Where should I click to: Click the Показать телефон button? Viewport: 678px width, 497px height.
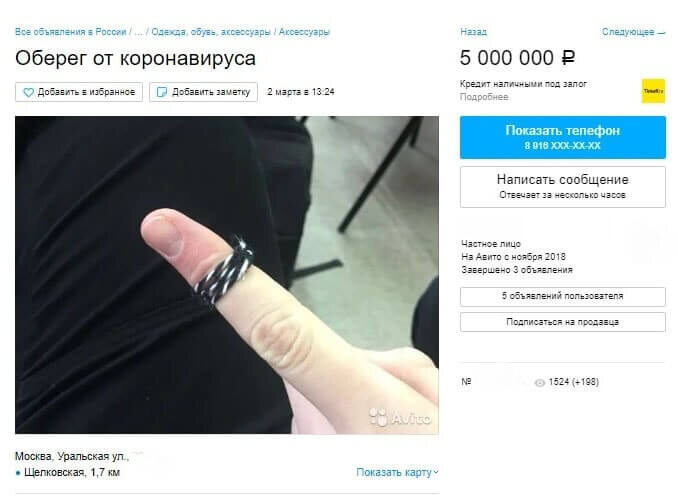point(563,137)
